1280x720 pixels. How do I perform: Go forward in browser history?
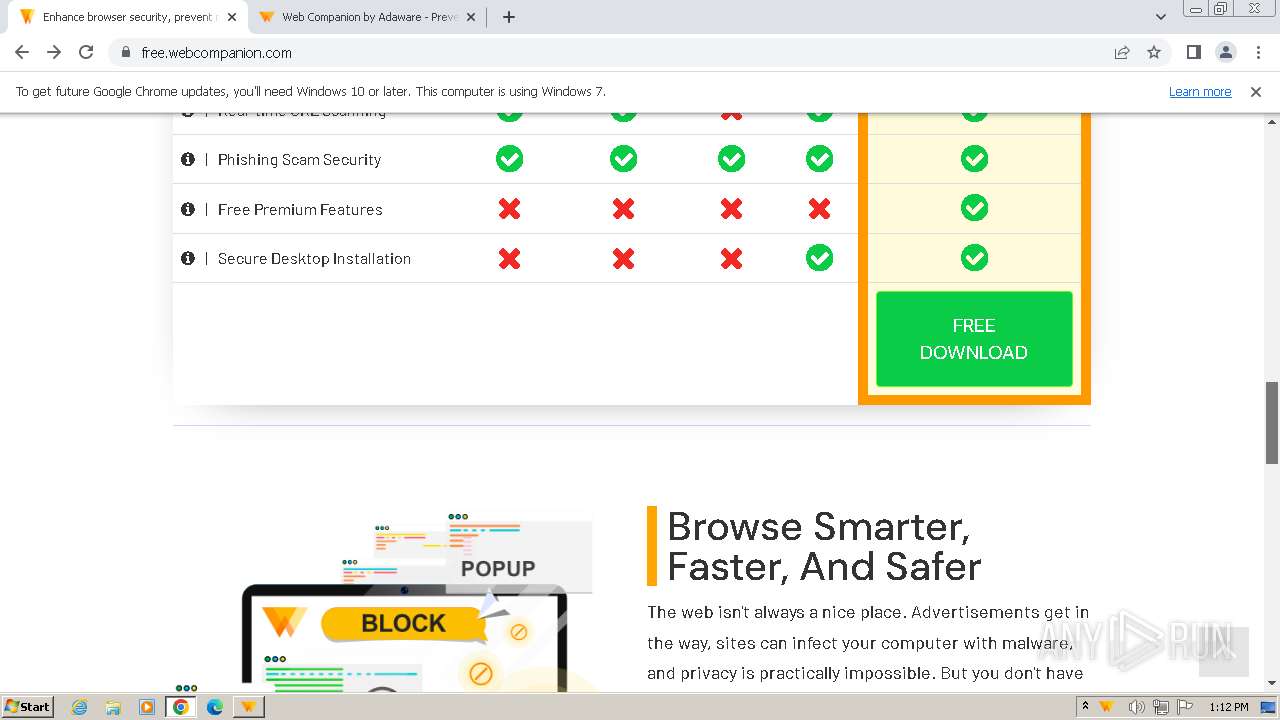54,52
